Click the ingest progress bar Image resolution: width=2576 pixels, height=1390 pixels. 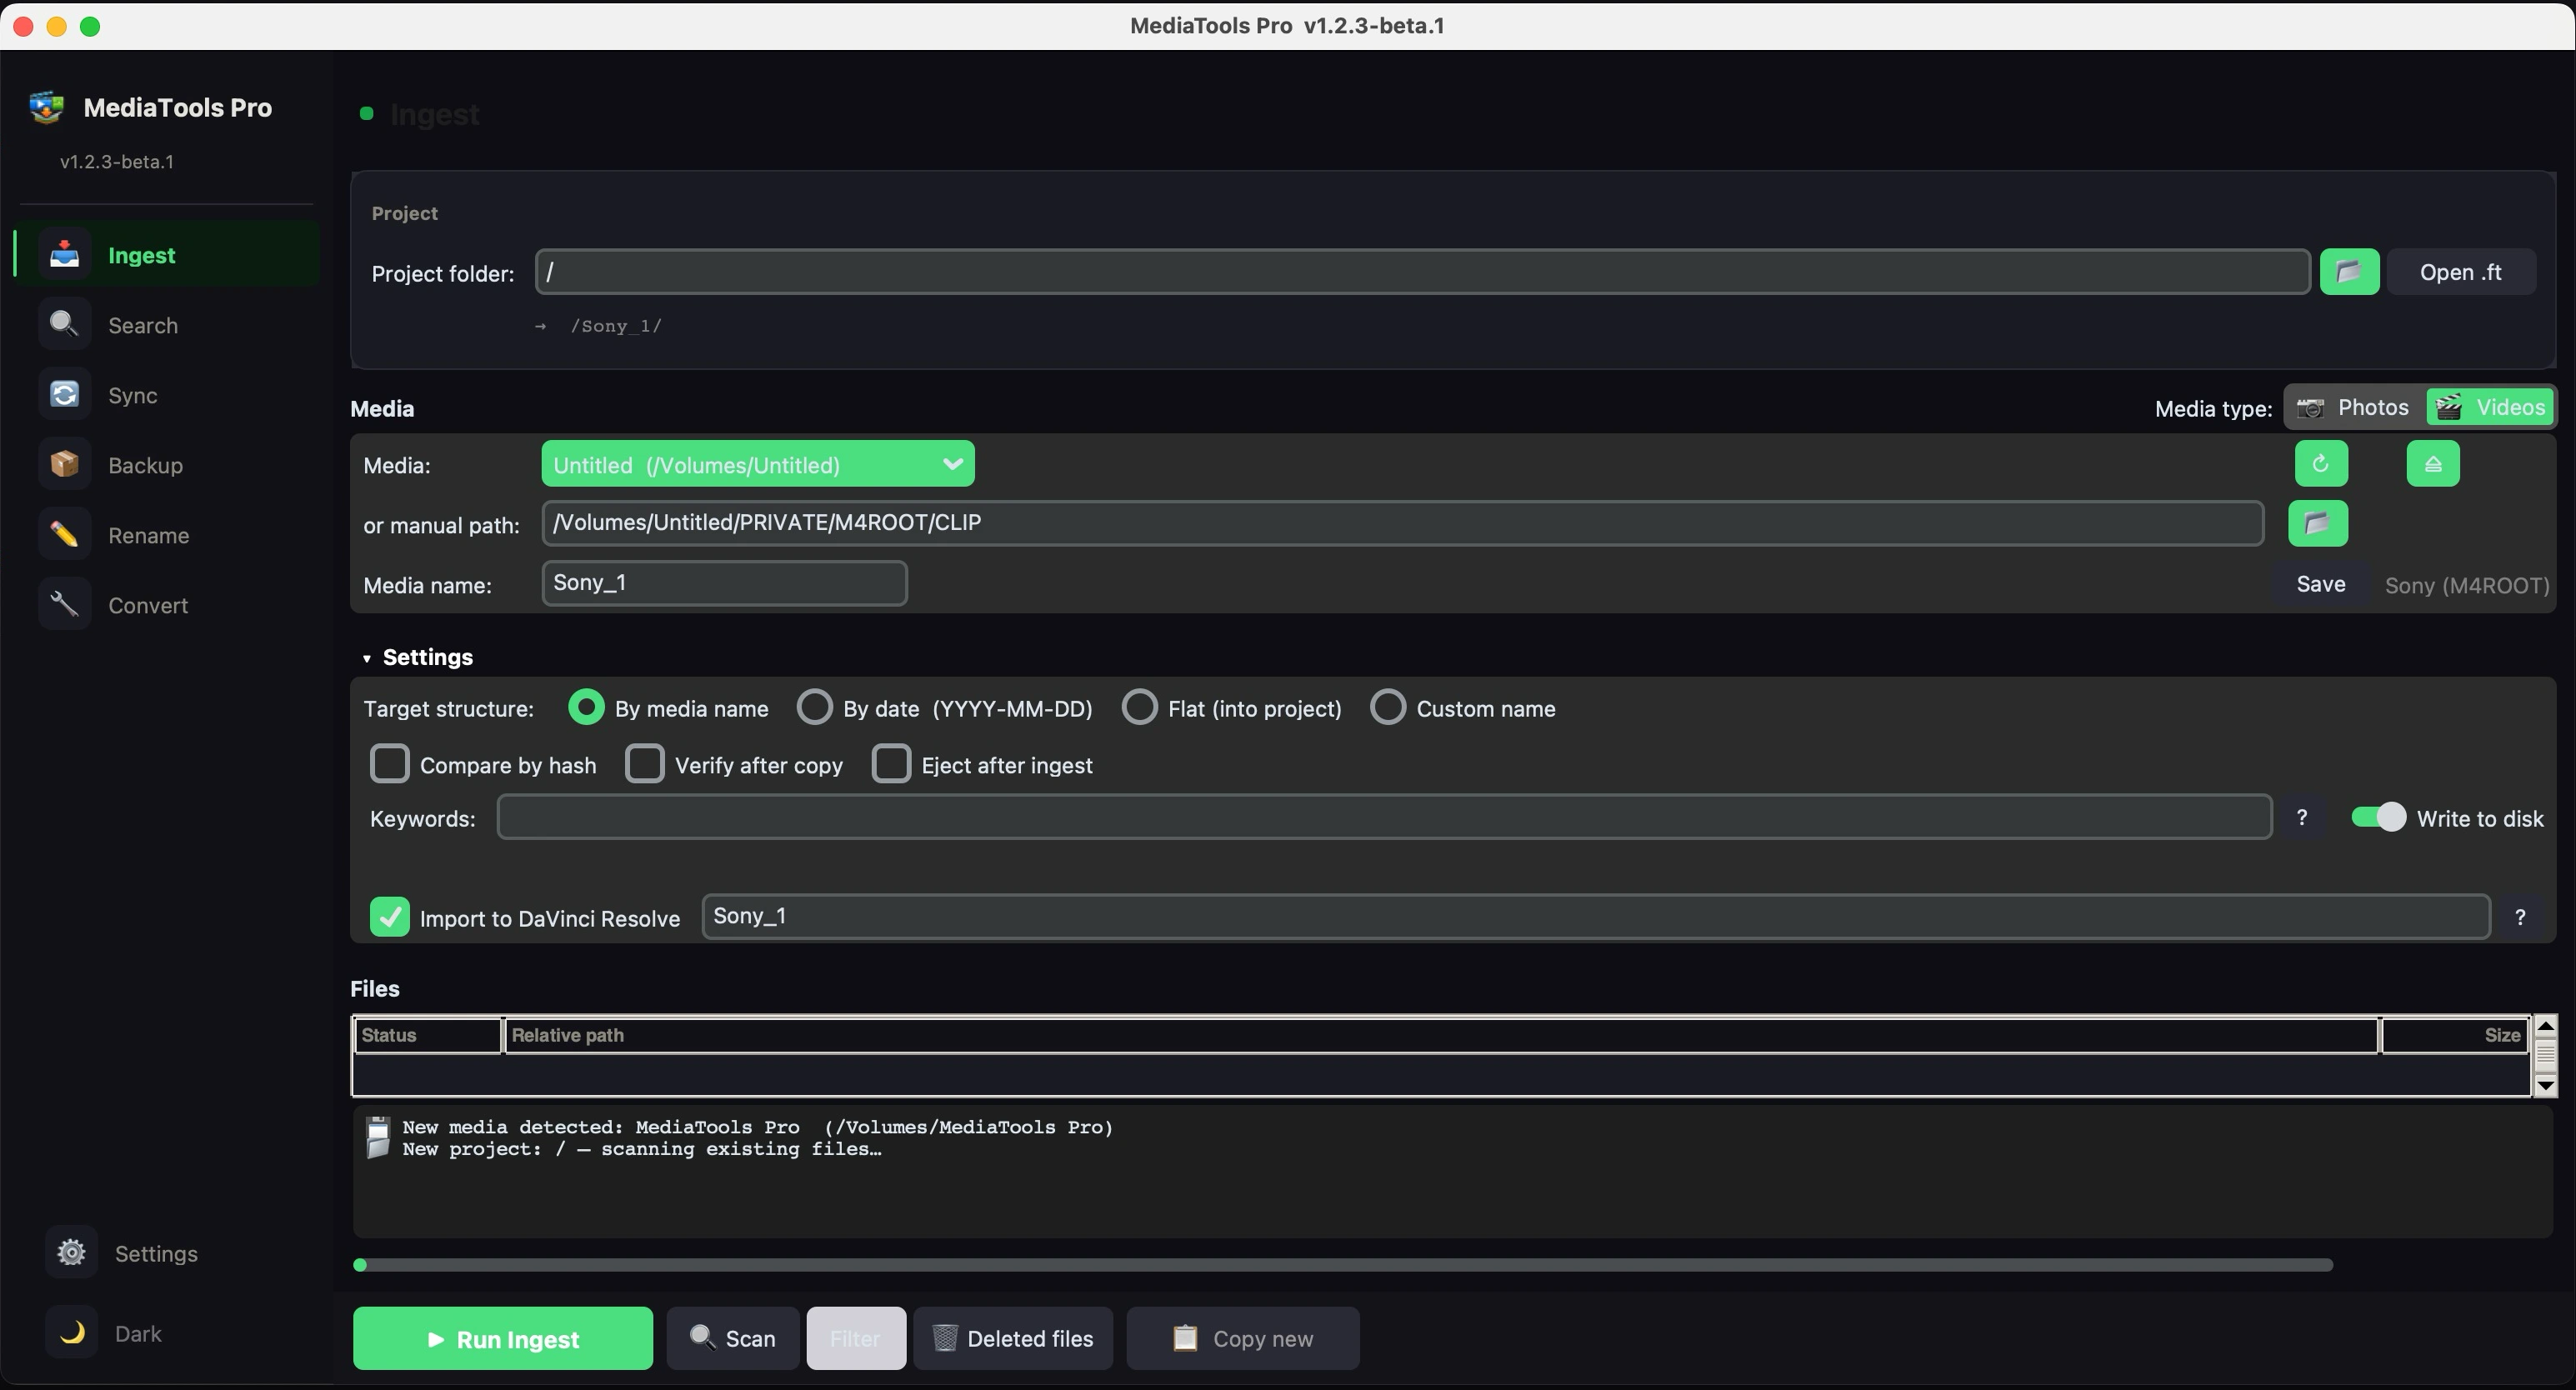(x=1343, y=1265)
